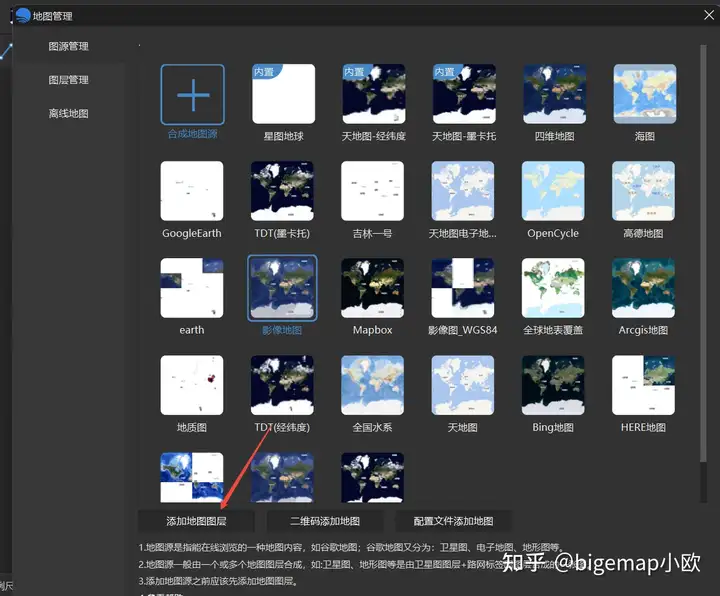Click the 二维码添加地图 button
The width and height of the screenshot is (720, 596).
coord(325,521)
